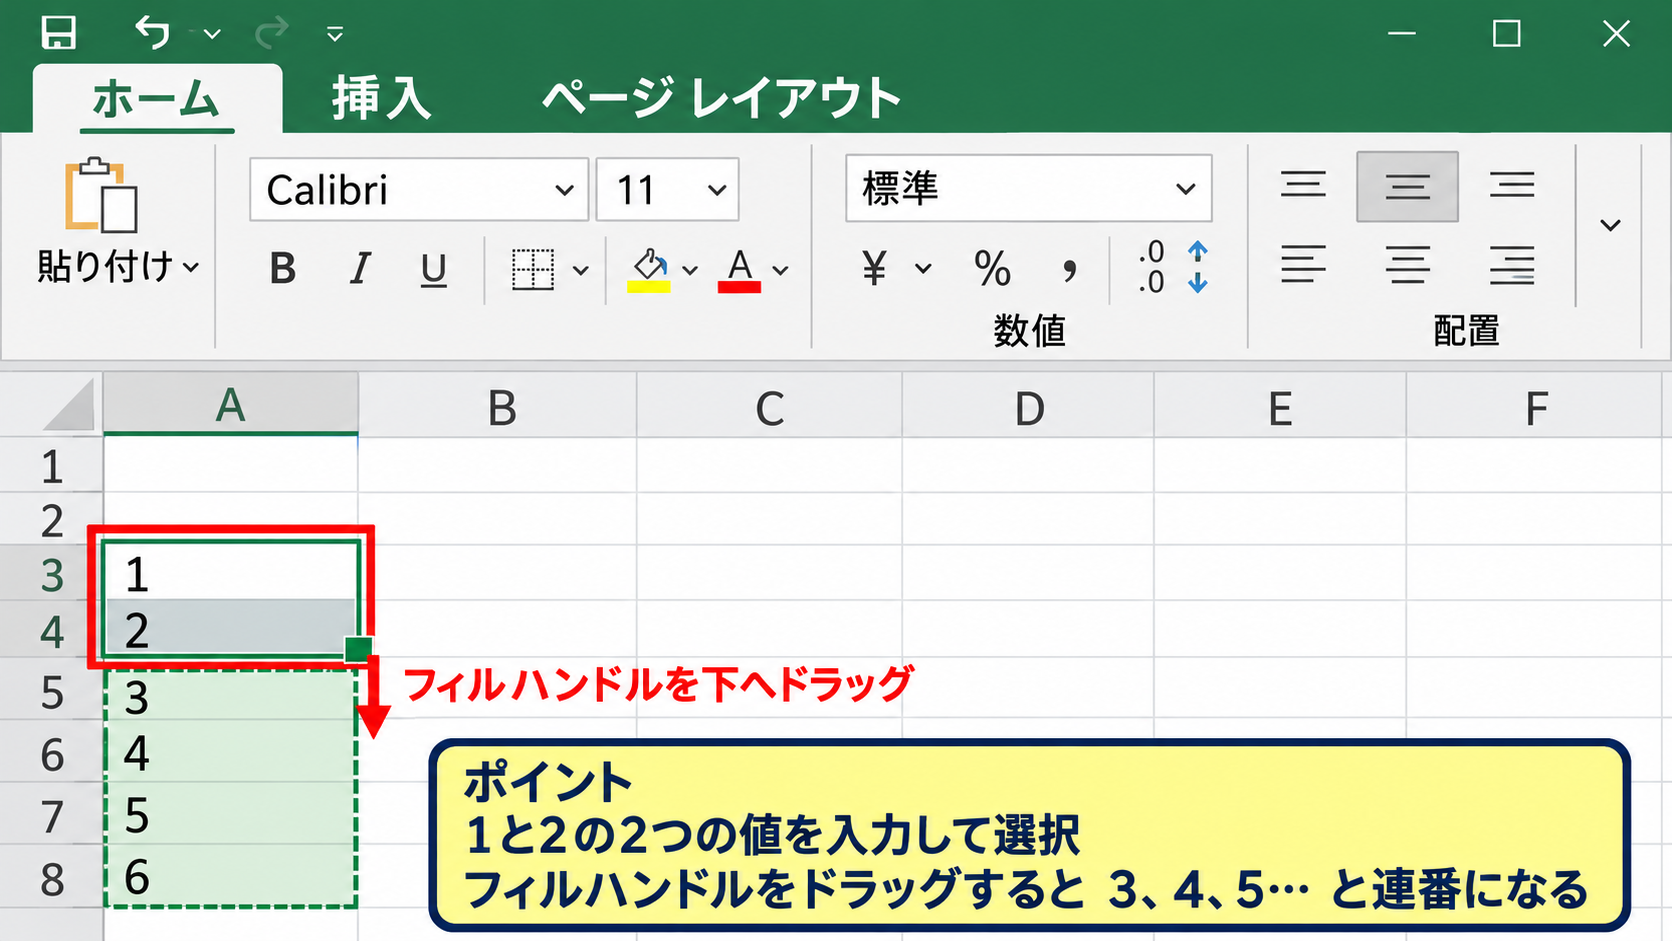The width and height of the screenshot is (1672, 941).
Task: Increase decimal places up arrow
Action: [x=1198, y=251]
